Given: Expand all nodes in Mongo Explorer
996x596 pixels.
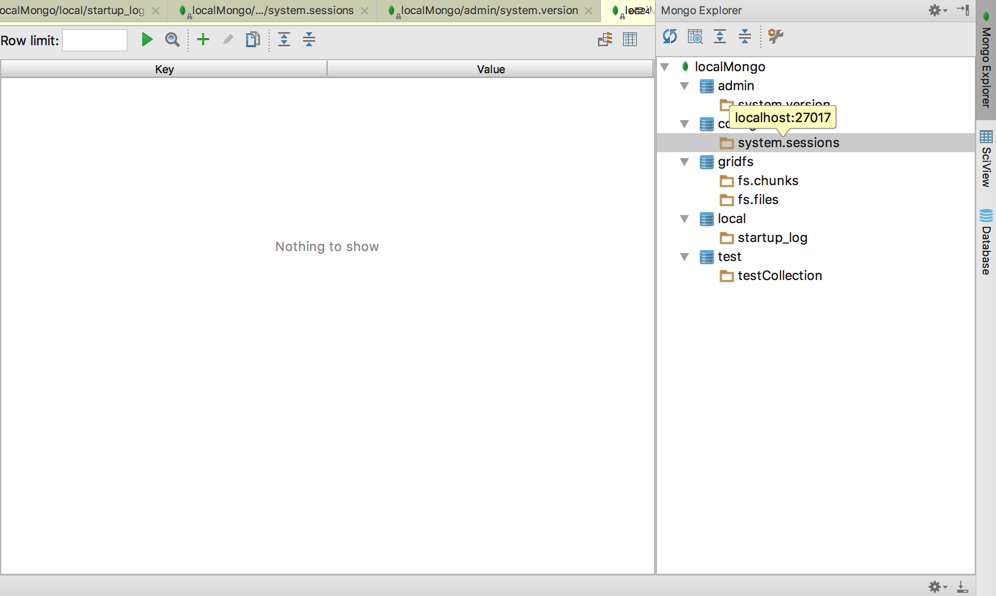Looking at the screenshot, I should tap(720, 36).
